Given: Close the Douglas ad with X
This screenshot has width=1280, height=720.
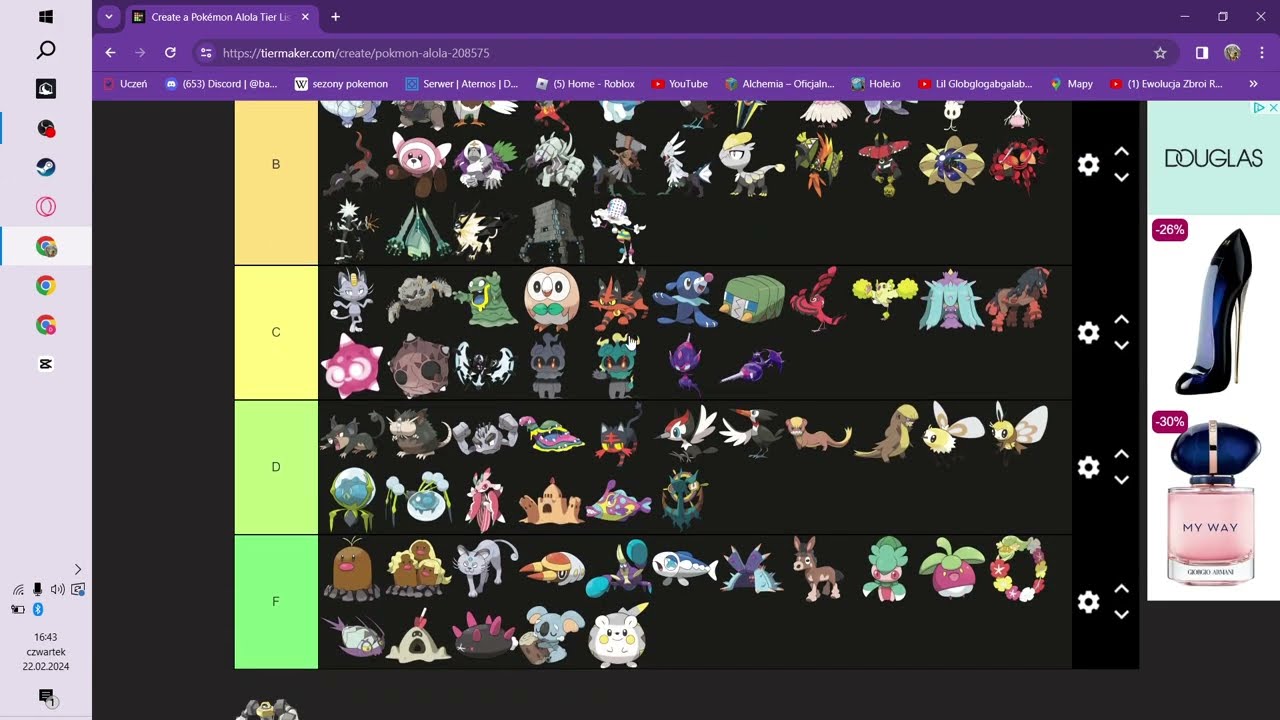Looking at the screenshot, I should click(x=1272, y=108).
